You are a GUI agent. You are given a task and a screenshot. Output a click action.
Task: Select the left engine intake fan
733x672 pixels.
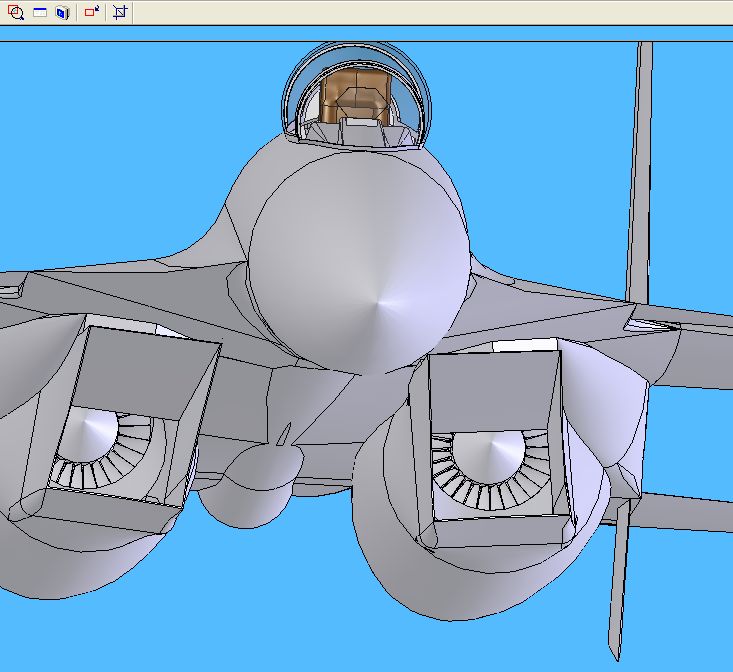101,450
